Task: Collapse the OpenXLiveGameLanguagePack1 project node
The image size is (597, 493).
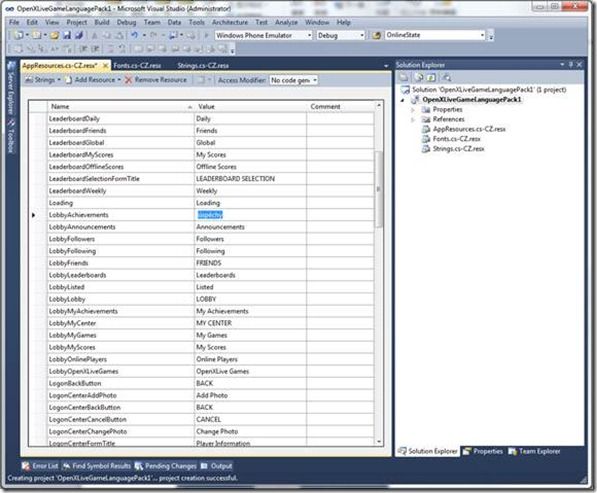Action: coord(403,100)
